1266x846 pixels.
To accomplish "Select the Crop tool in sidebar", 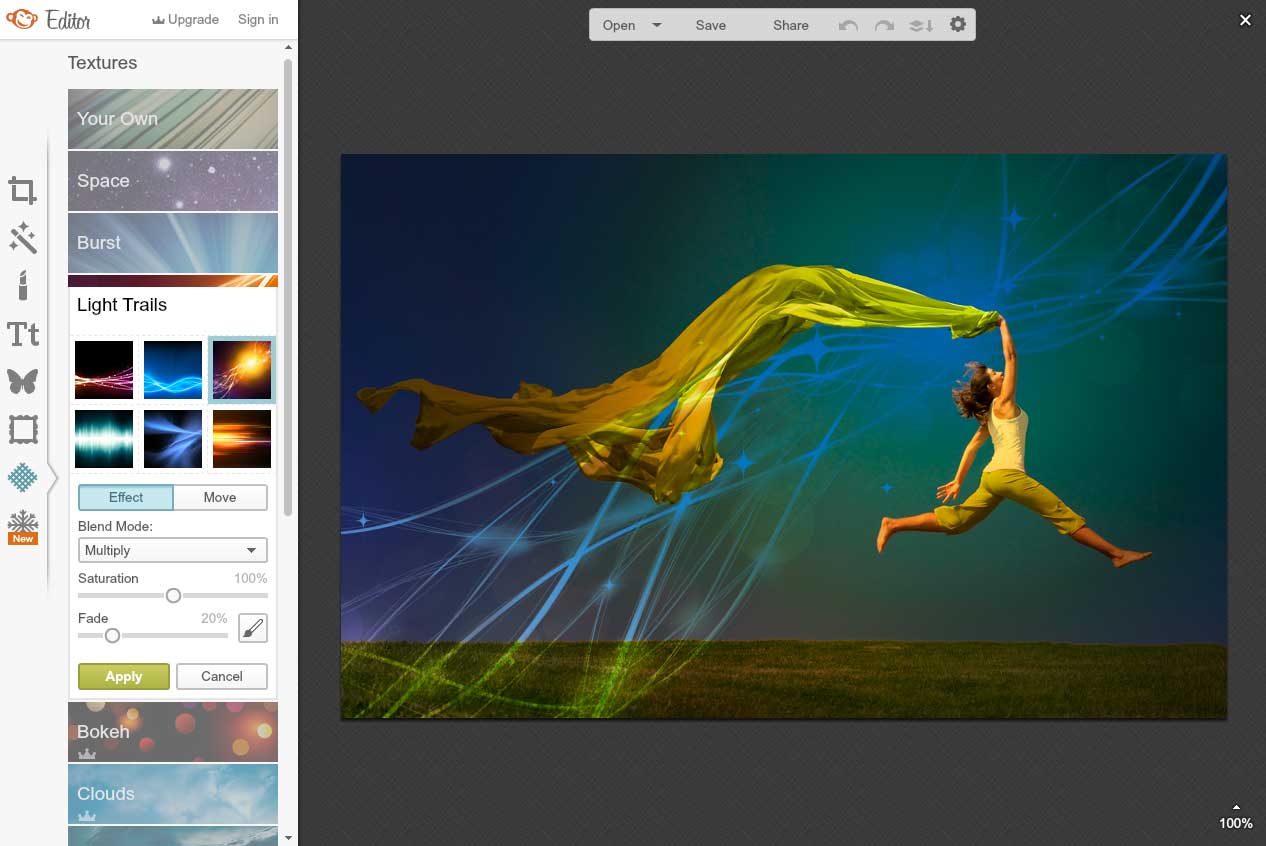I will click(23, 190).
